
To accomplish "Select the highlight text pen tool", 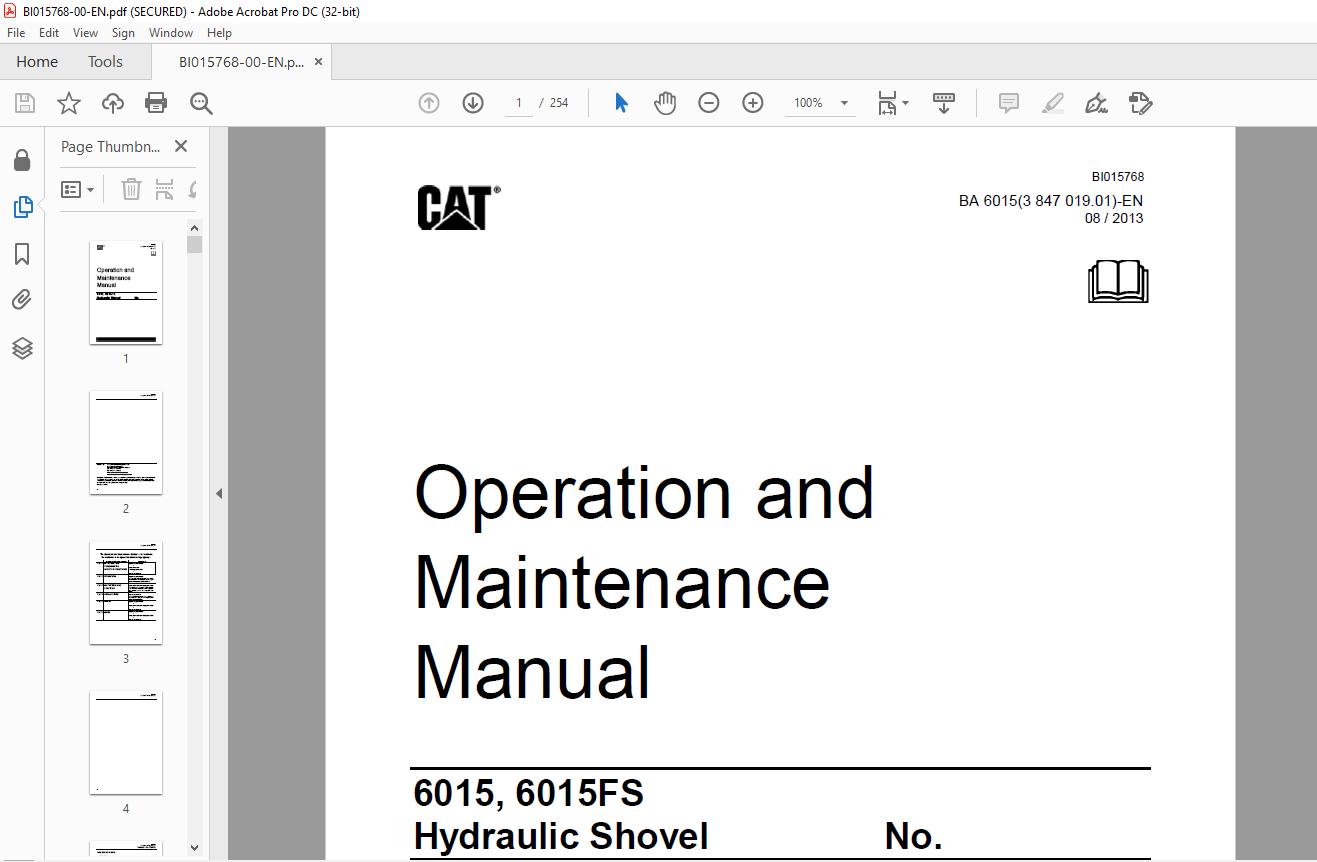I will click(1052, 103).
